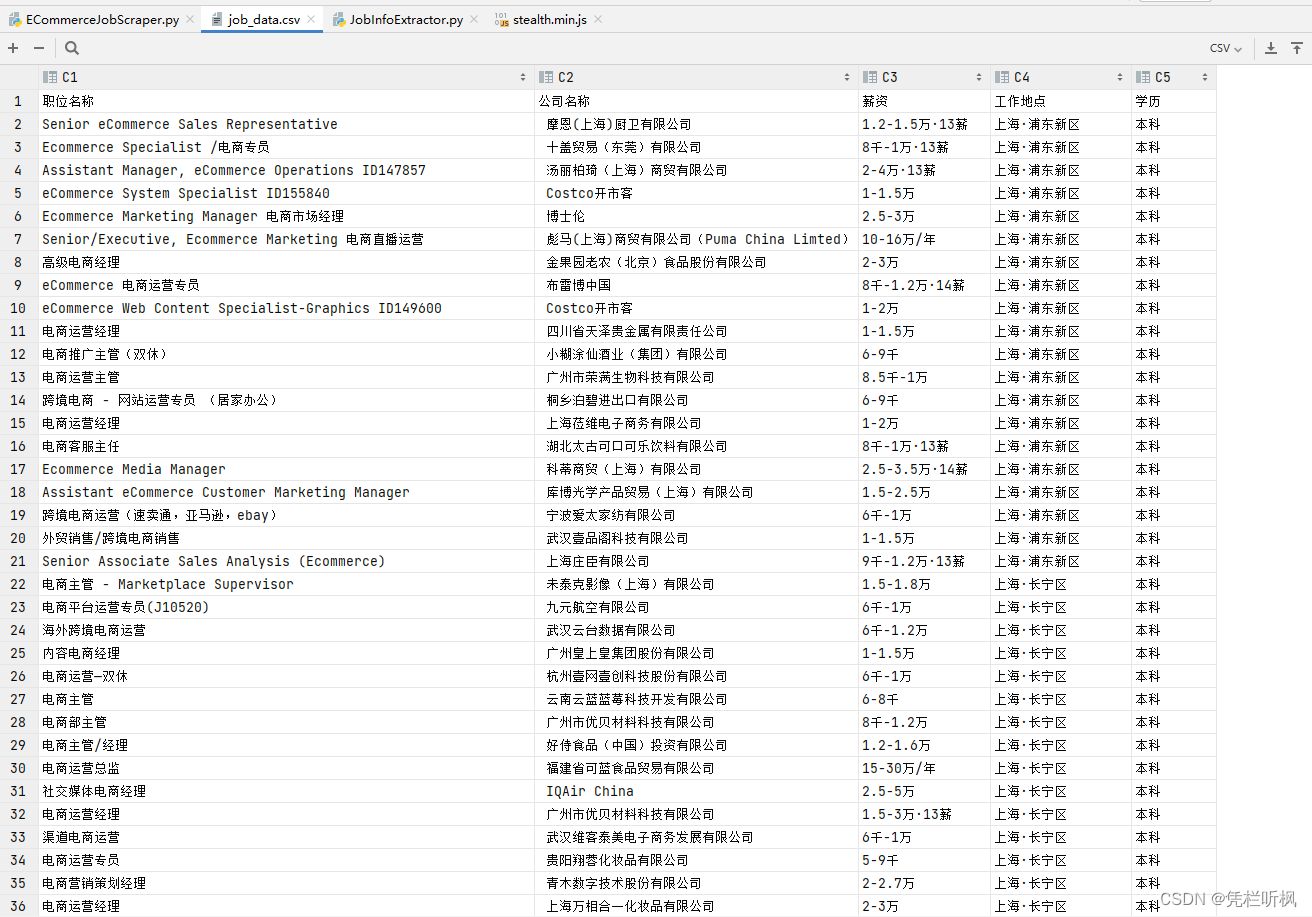Image resolution: width=1312 pixels, height=917 pixels.
Task: Toggle sort arrows on column C1
Action: point(523,77)
